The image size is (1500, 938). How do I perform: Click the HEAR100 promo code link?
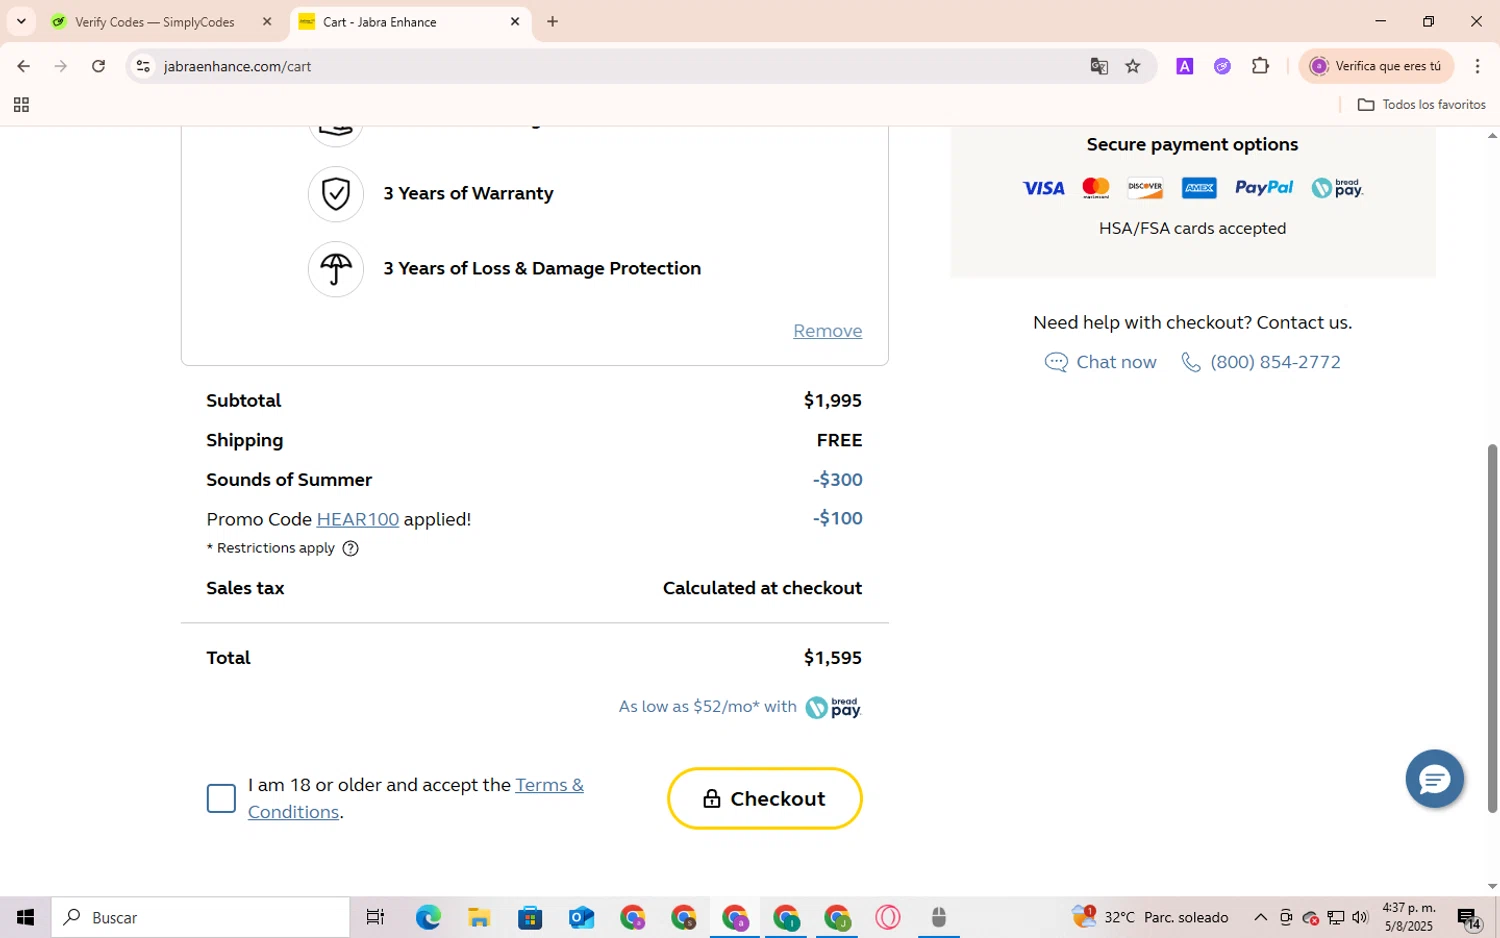pyautogui.click(x=357, y=519)
